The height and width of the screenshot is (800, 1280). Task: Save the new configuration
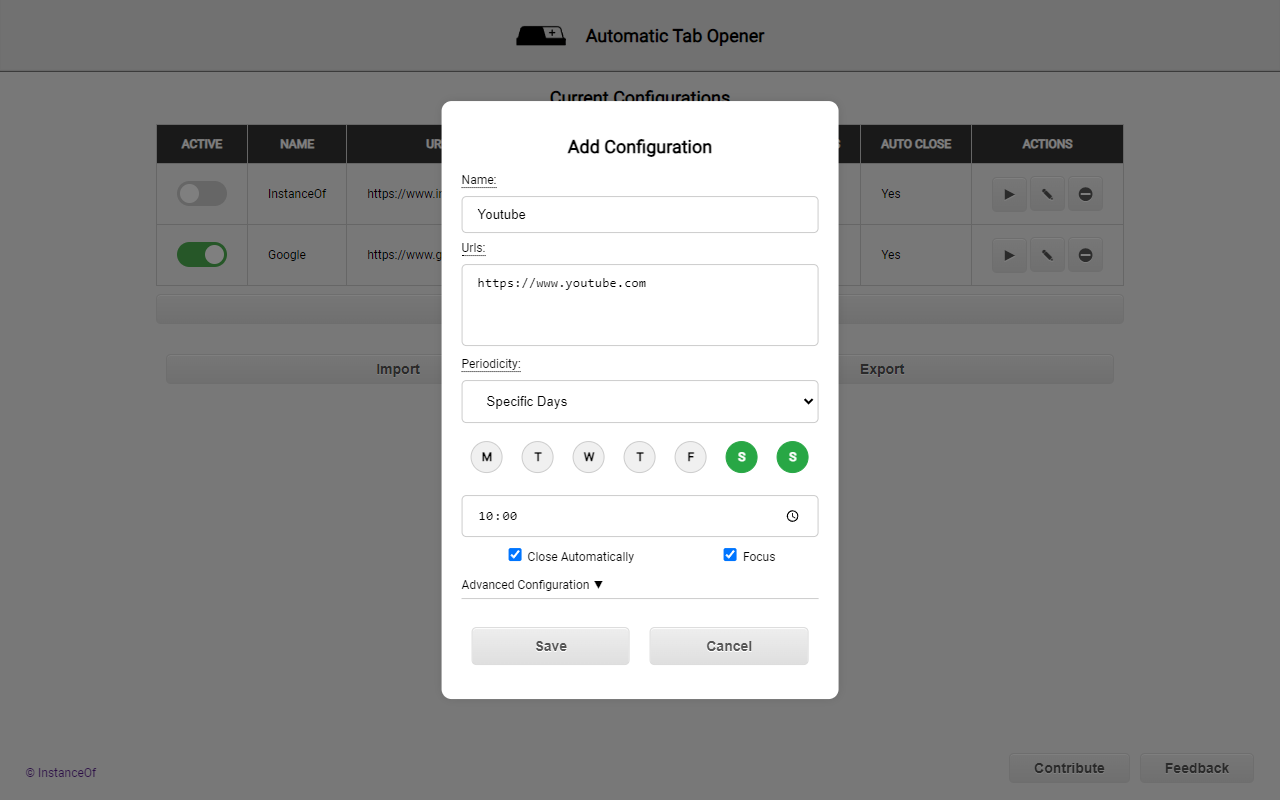pyautogui.click(x=551, y=646)
